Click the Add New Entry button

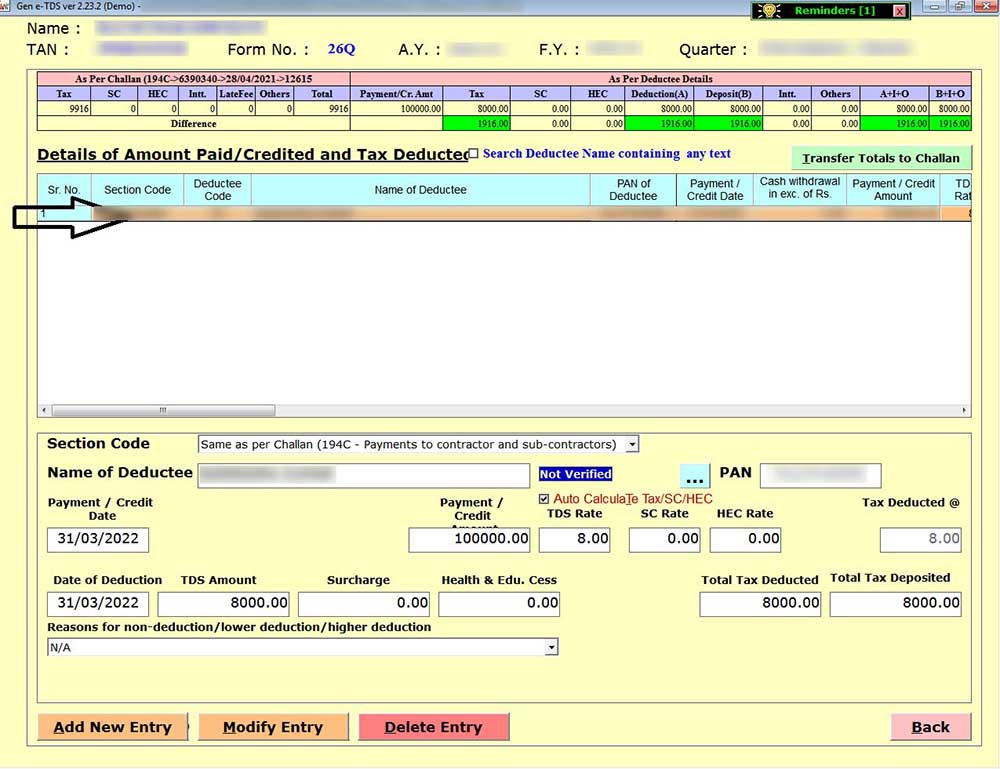112,727
